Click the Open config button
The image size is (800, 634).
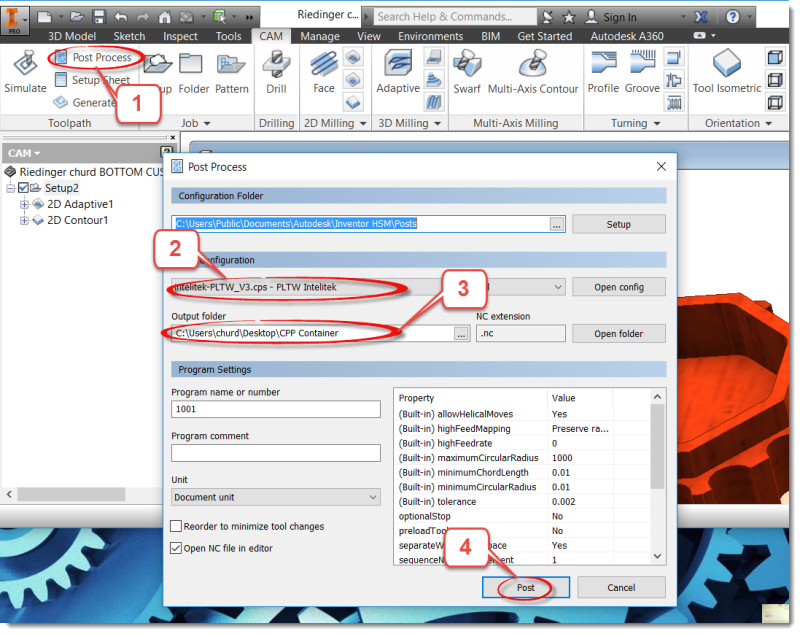coord(618,287)
